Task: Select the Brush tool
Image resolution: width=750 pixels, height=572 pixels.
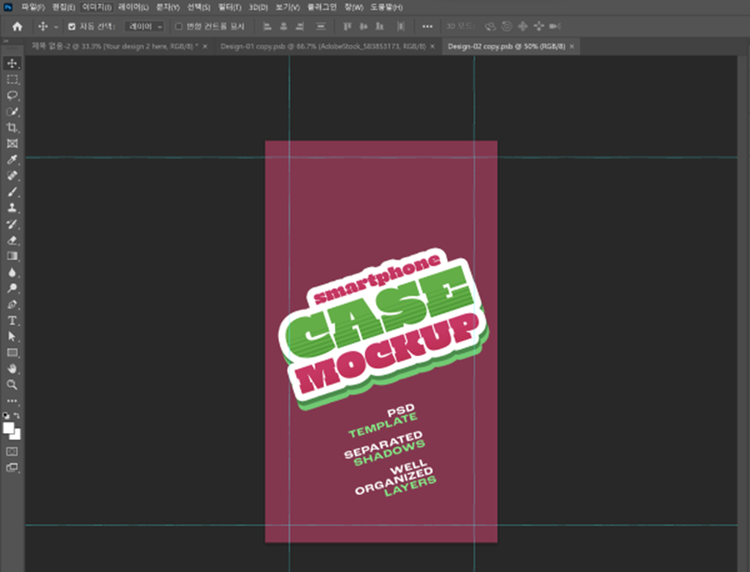Action: pos(13,192)
